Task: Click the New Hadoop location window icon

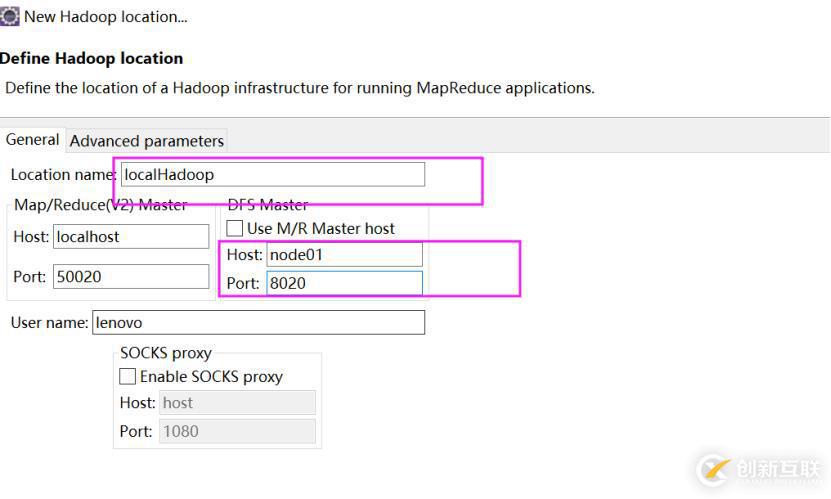Action: (x=9, y=16)
